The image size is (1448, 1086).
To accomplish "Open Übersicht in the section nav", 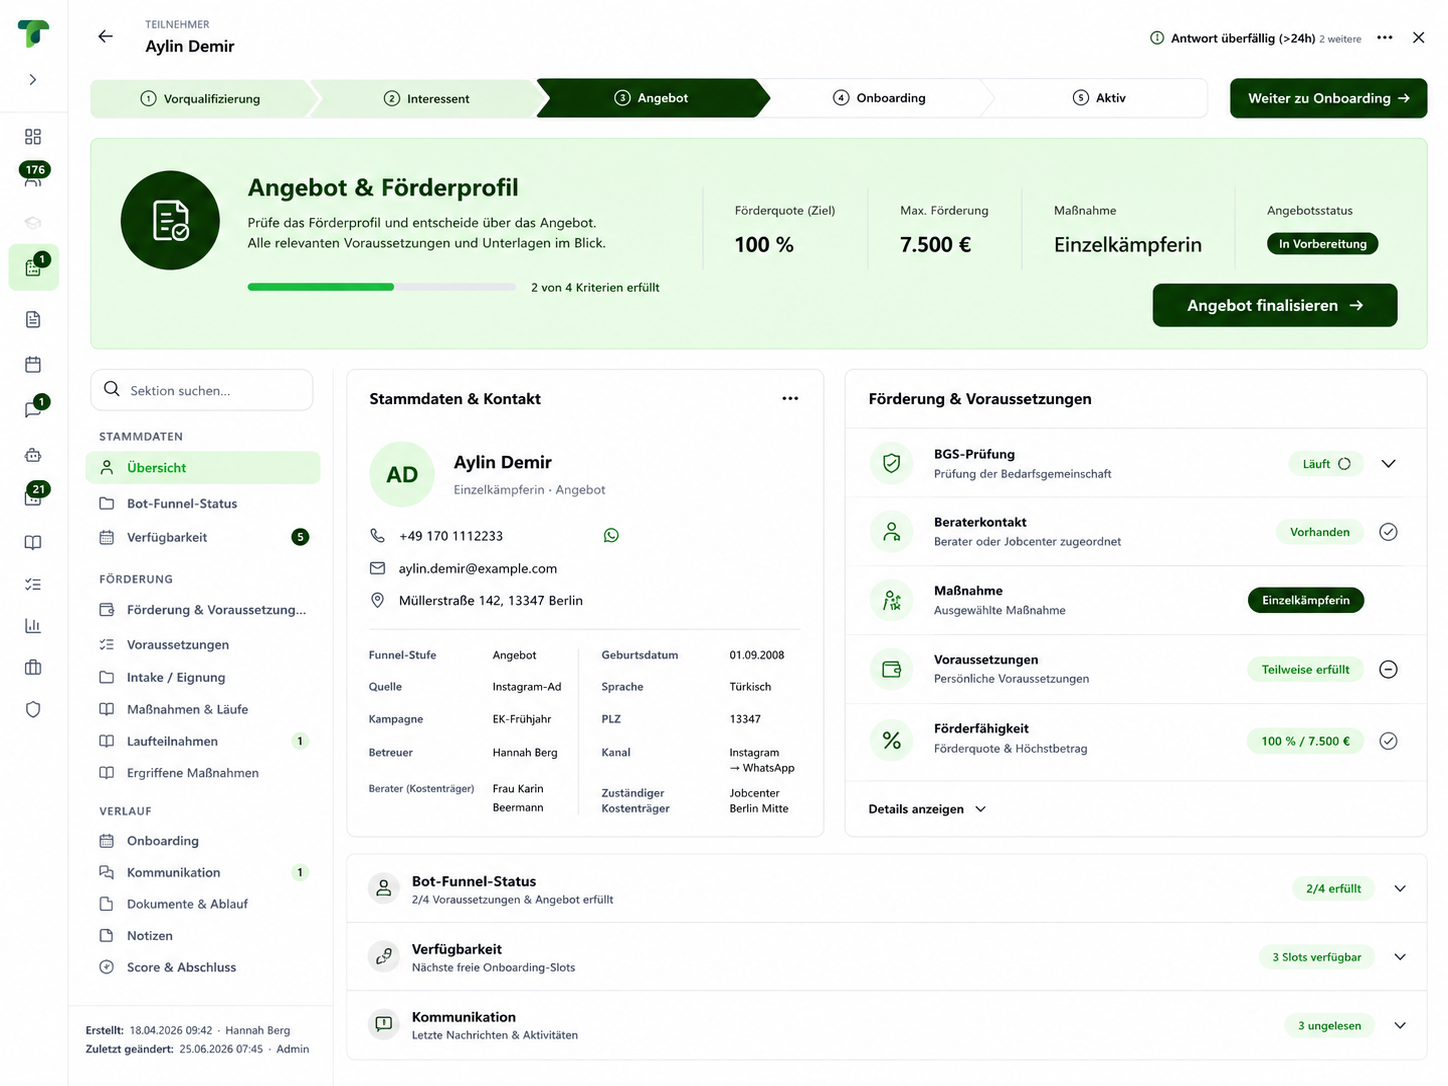I will 203,467.
